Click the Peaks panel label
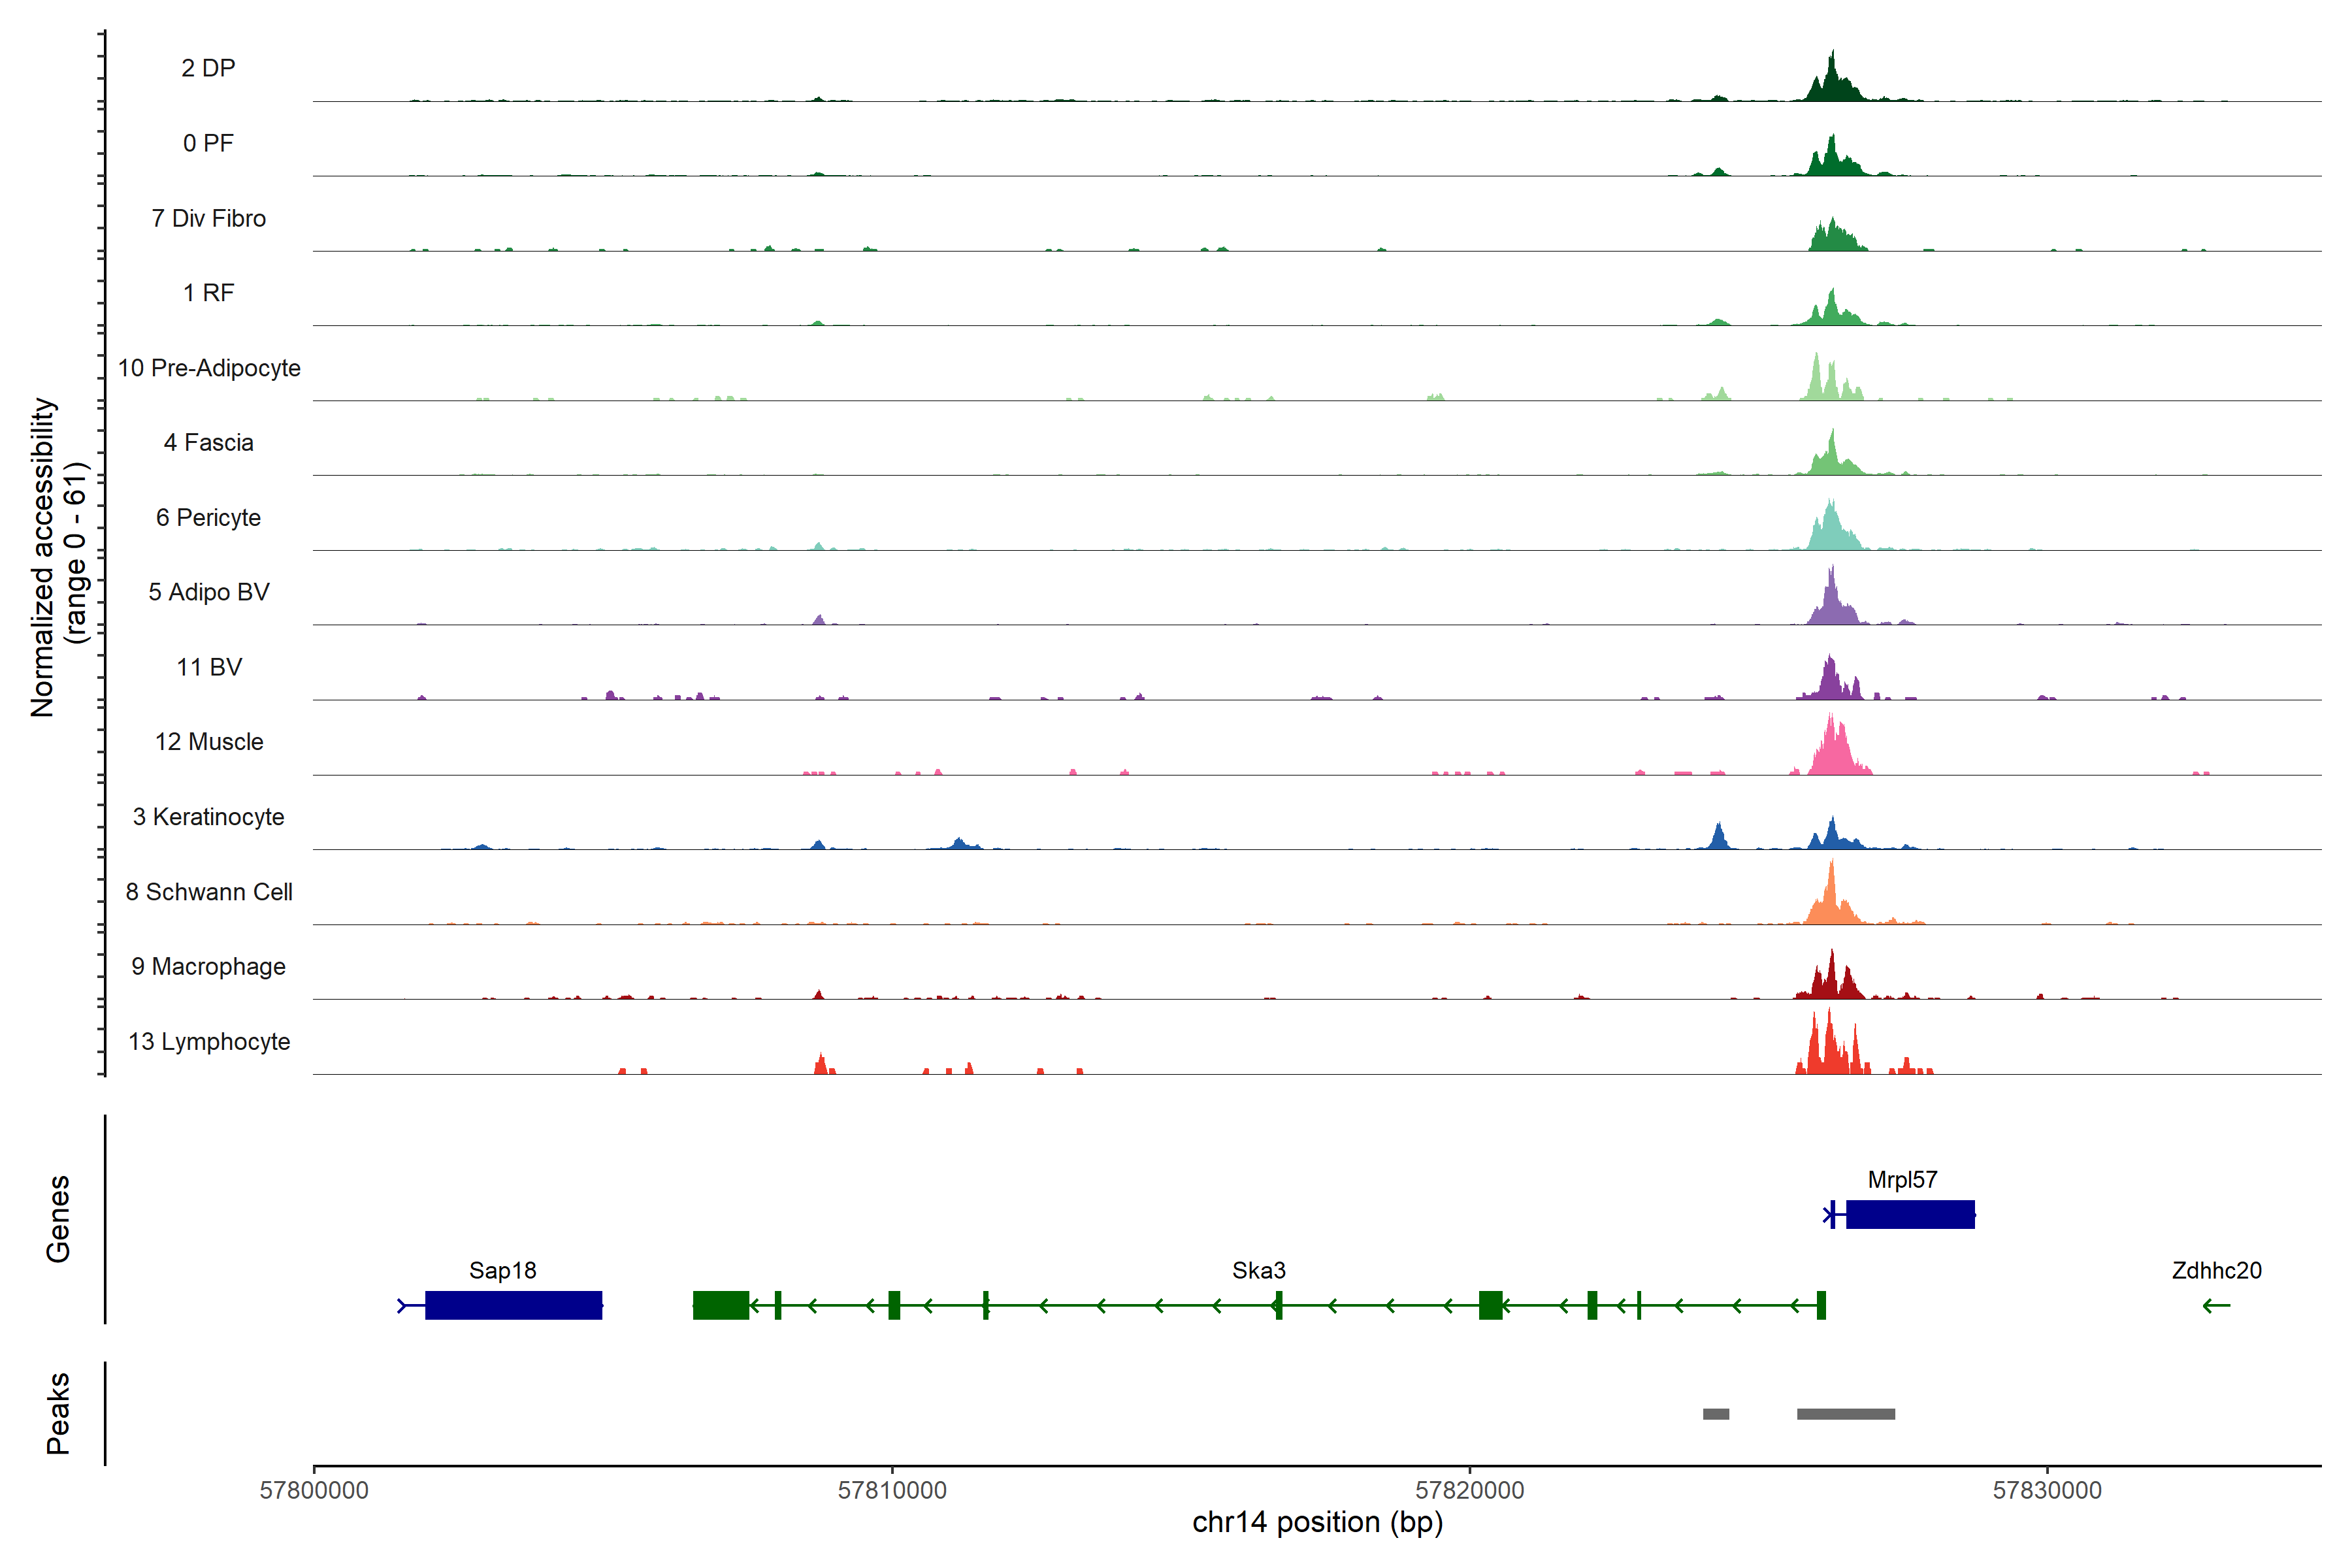 [x=58, y=1413]
